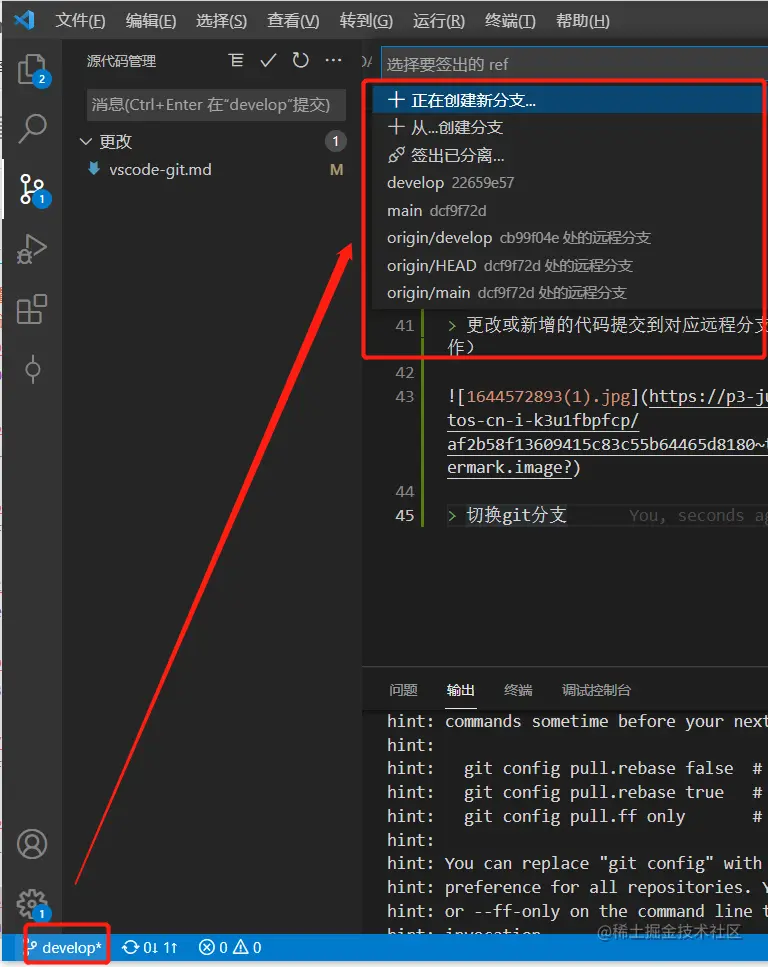
Task: Open the vscode-git.md changed file
Action: (x=160, y=170)
